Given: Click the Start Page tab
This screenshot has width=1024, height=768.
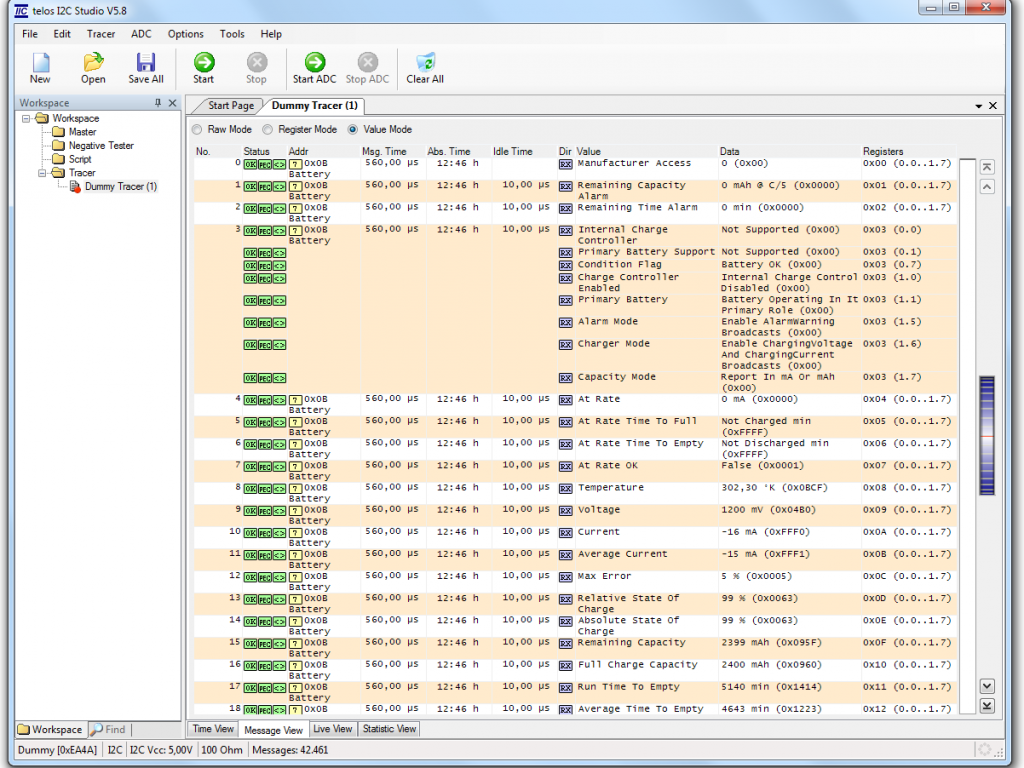Looking at the screenshot, I should [x=231, y=106].
